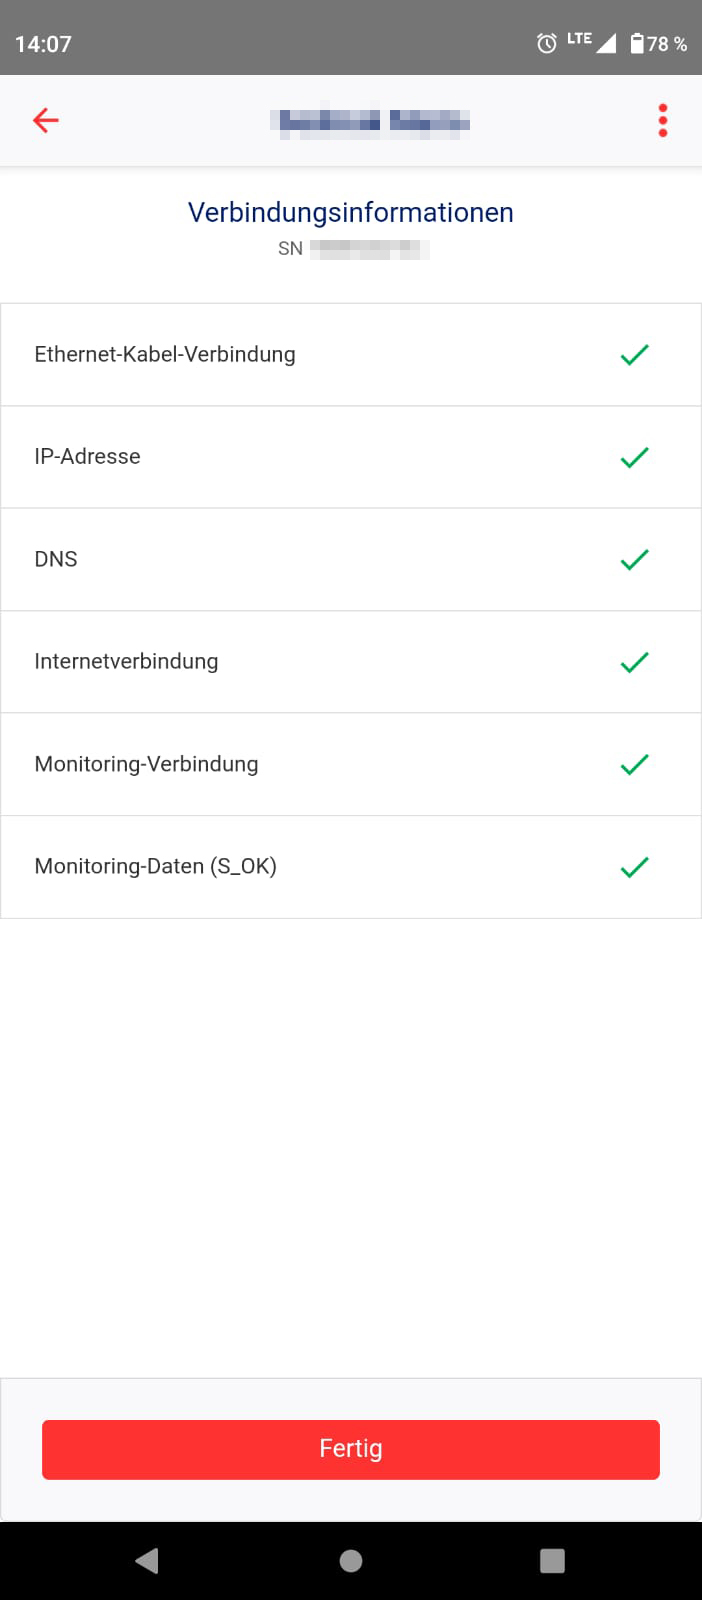The height and width of the screenshot is (1600, 702).
Task: Tap the Android recent apps square
Action: click(552, 1561)
